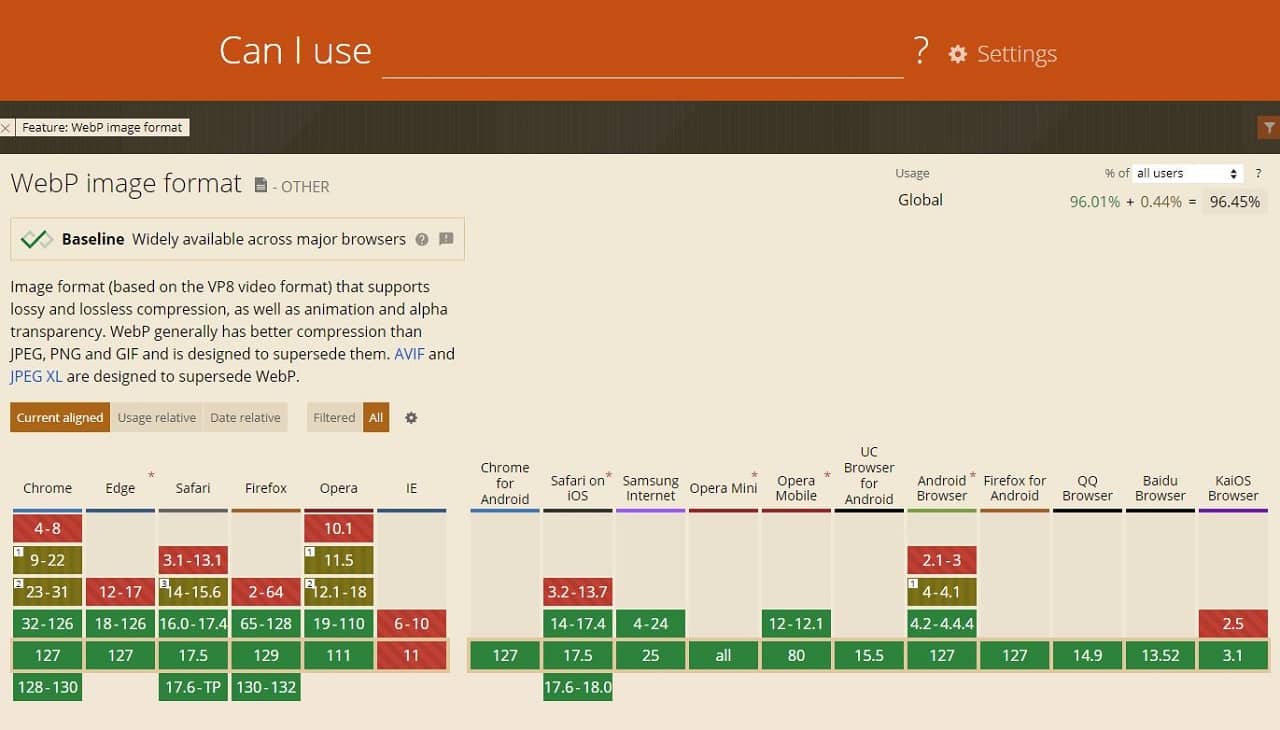Select Safari 3.1-13.1 cell
This screenshot has height=730, width=1280.
[193, 560]
